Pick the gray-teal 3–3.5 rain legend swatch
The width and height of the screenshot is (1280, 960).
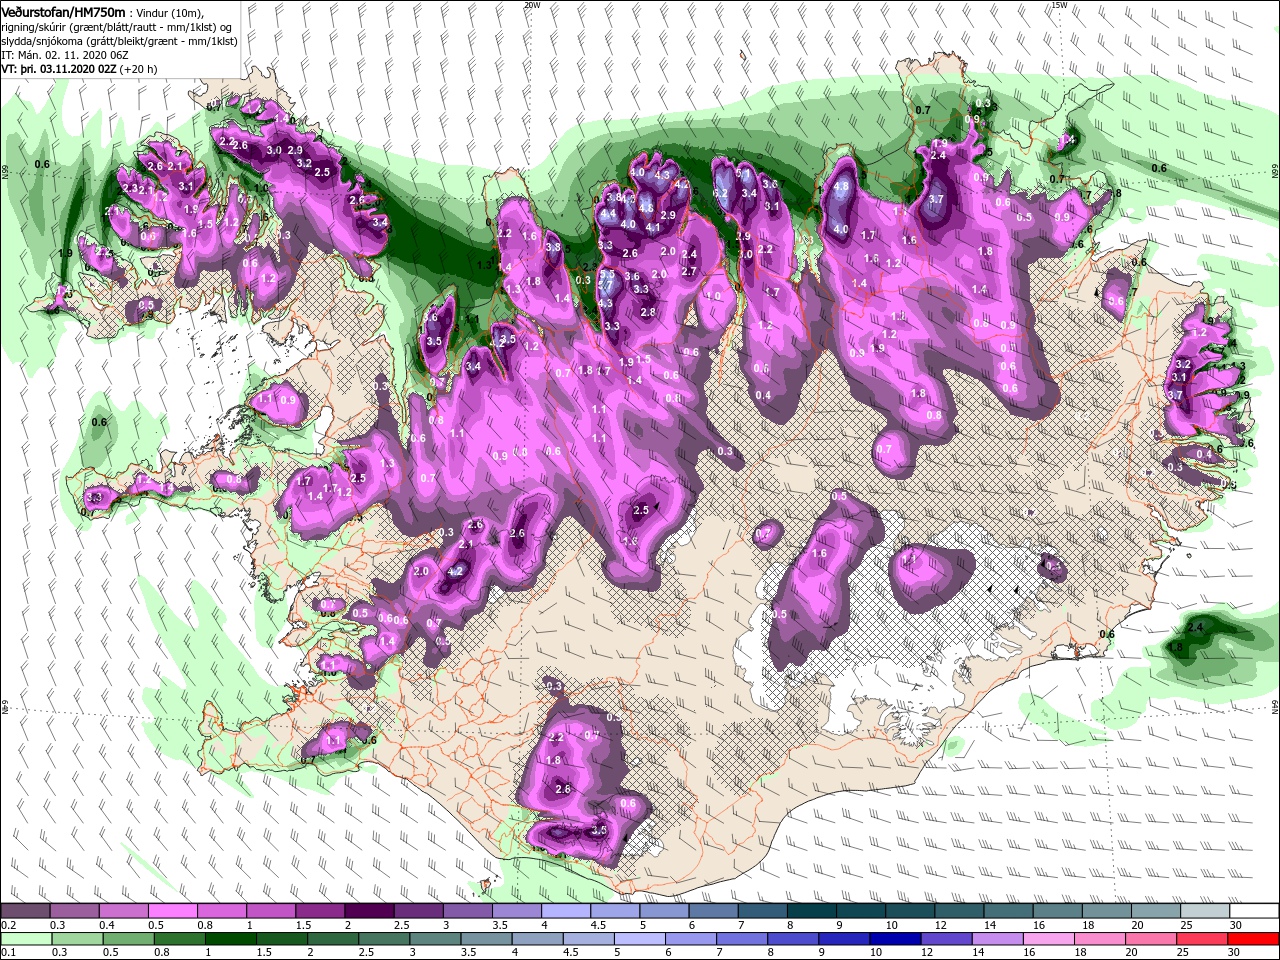tap(436, 939)
